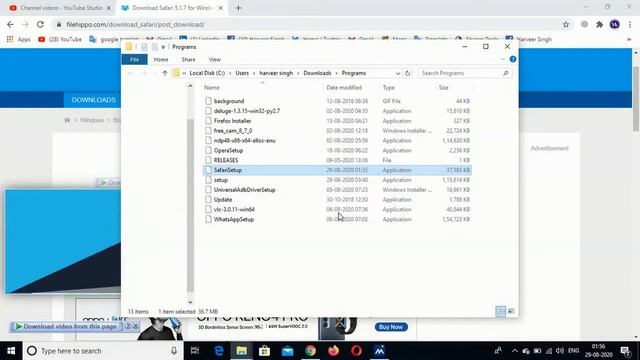Click Download video from this page button

(67, 327)
